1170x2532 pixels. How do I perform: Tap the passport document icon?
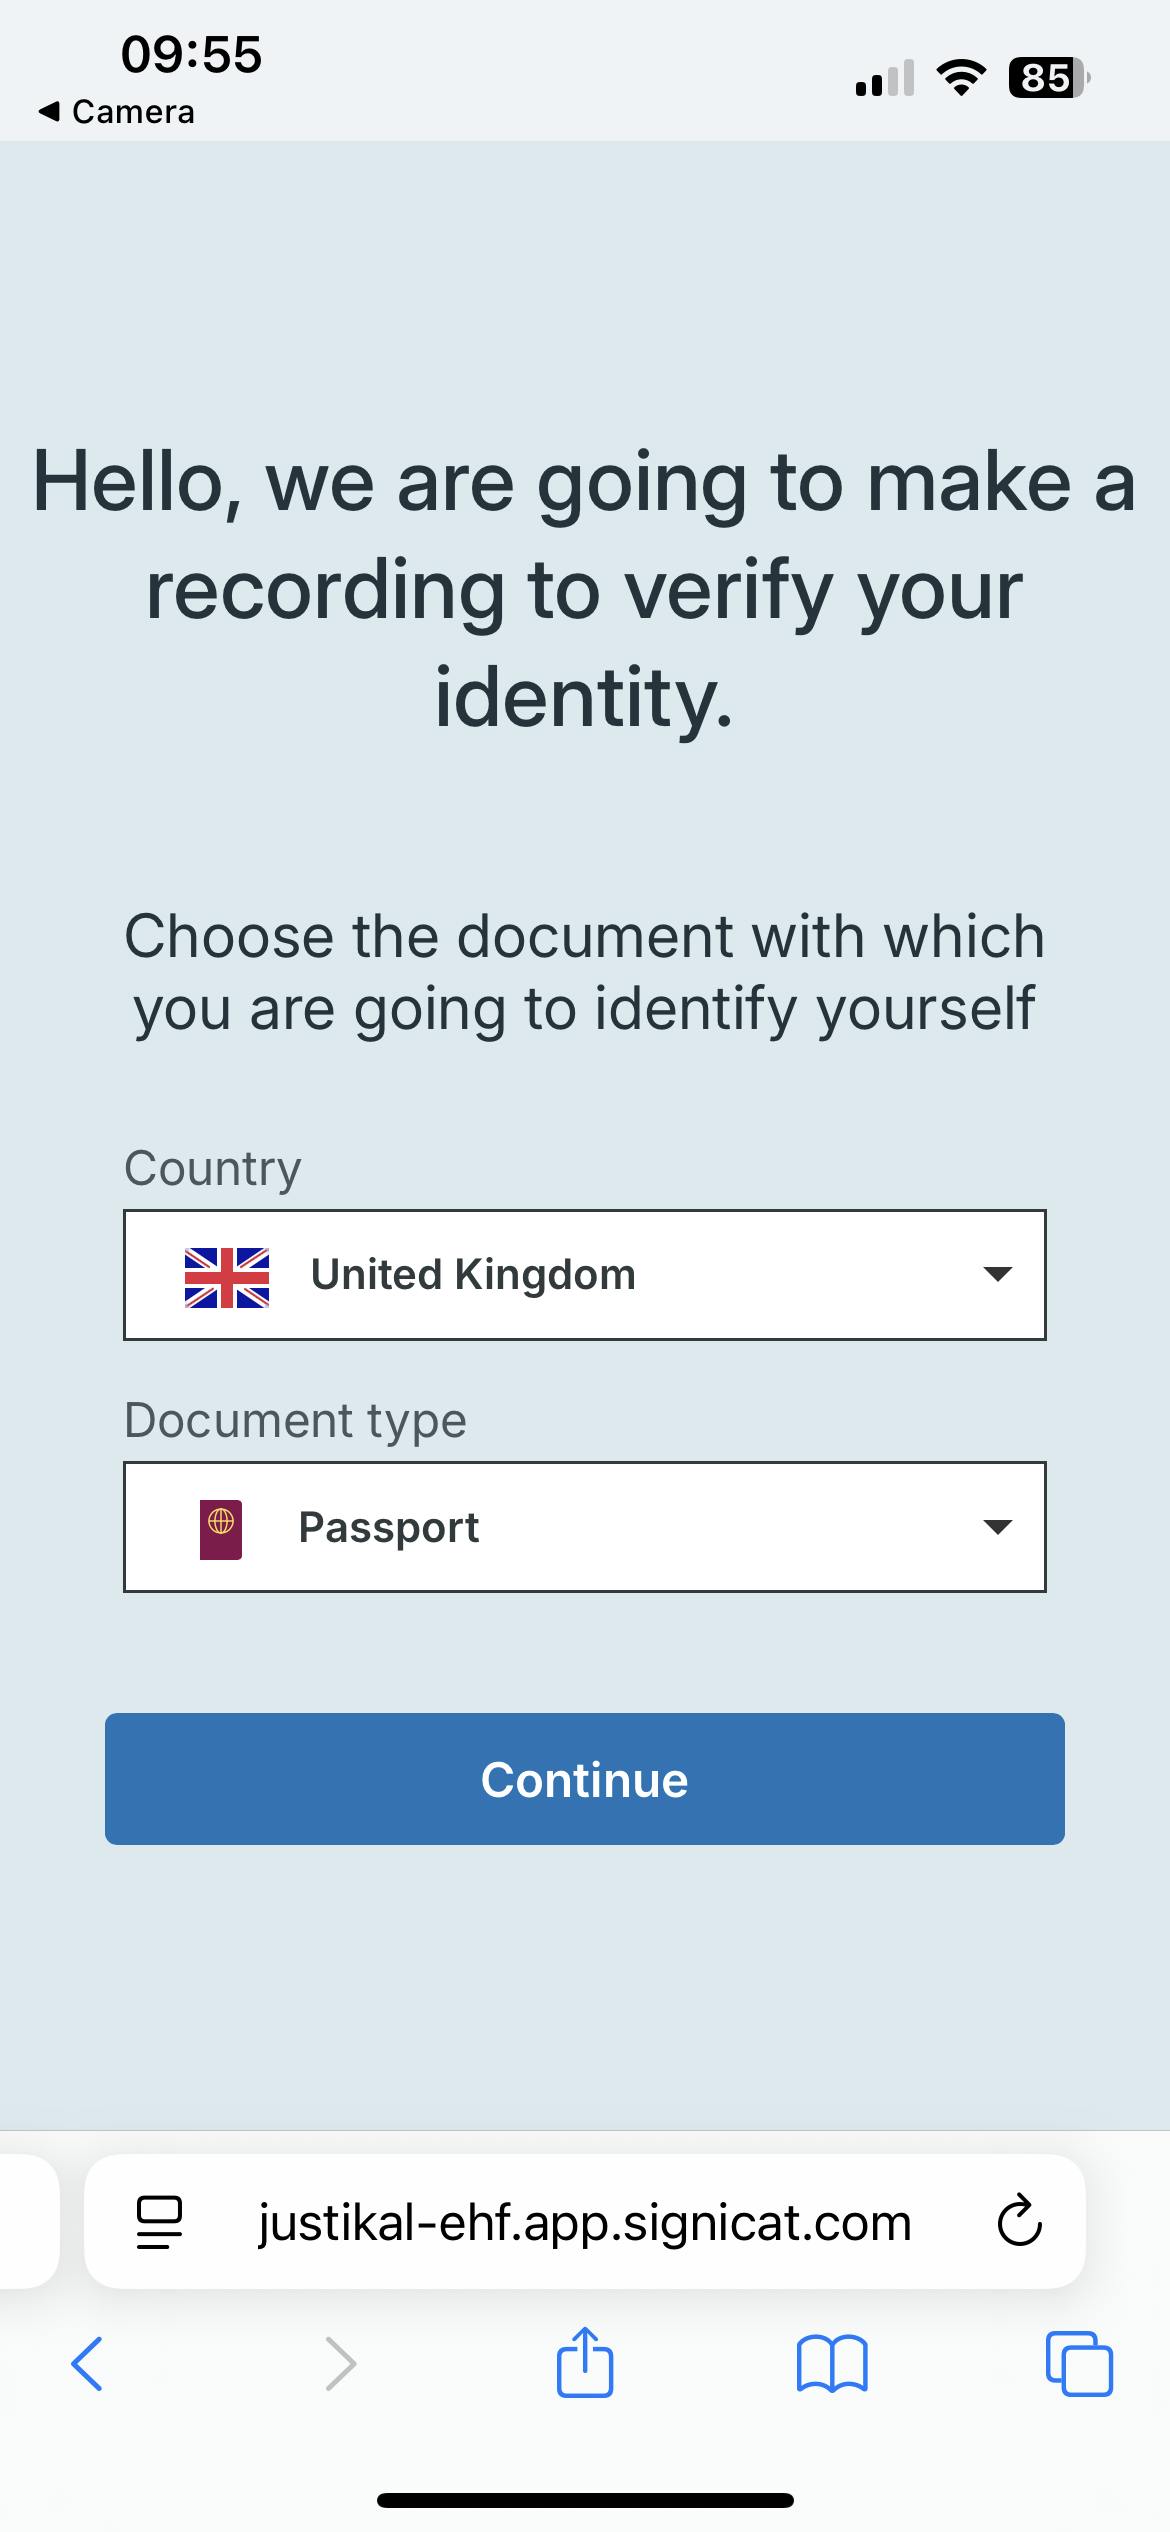[x=221, y=1529]
